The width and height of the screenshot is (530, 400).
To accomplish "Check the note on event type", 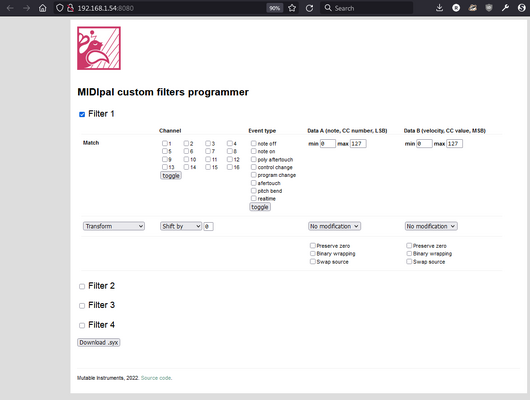I will click(x=254, y=151).
